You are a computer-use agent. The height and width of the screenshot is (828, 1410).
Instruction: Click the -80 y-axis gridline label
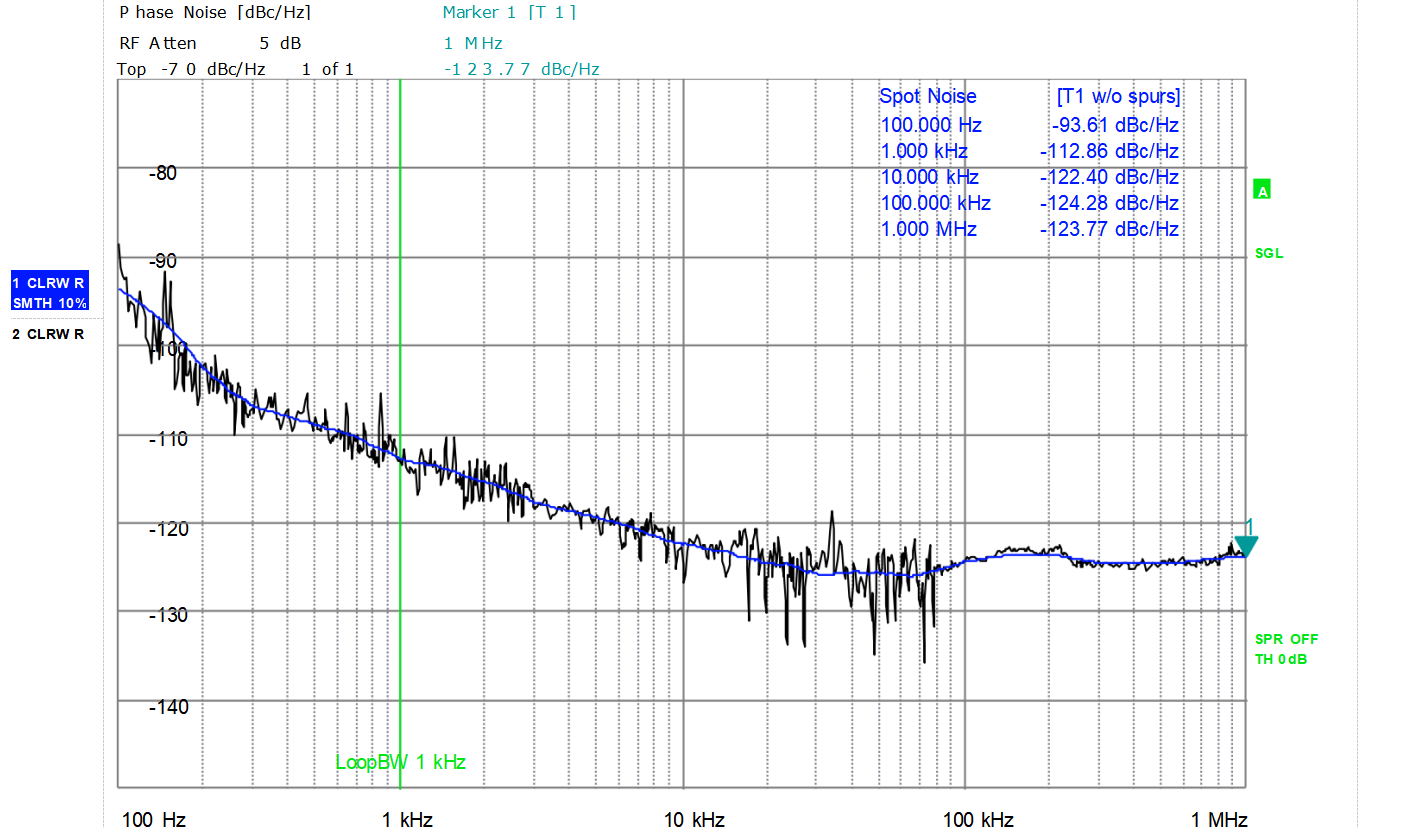pos(162,173)
